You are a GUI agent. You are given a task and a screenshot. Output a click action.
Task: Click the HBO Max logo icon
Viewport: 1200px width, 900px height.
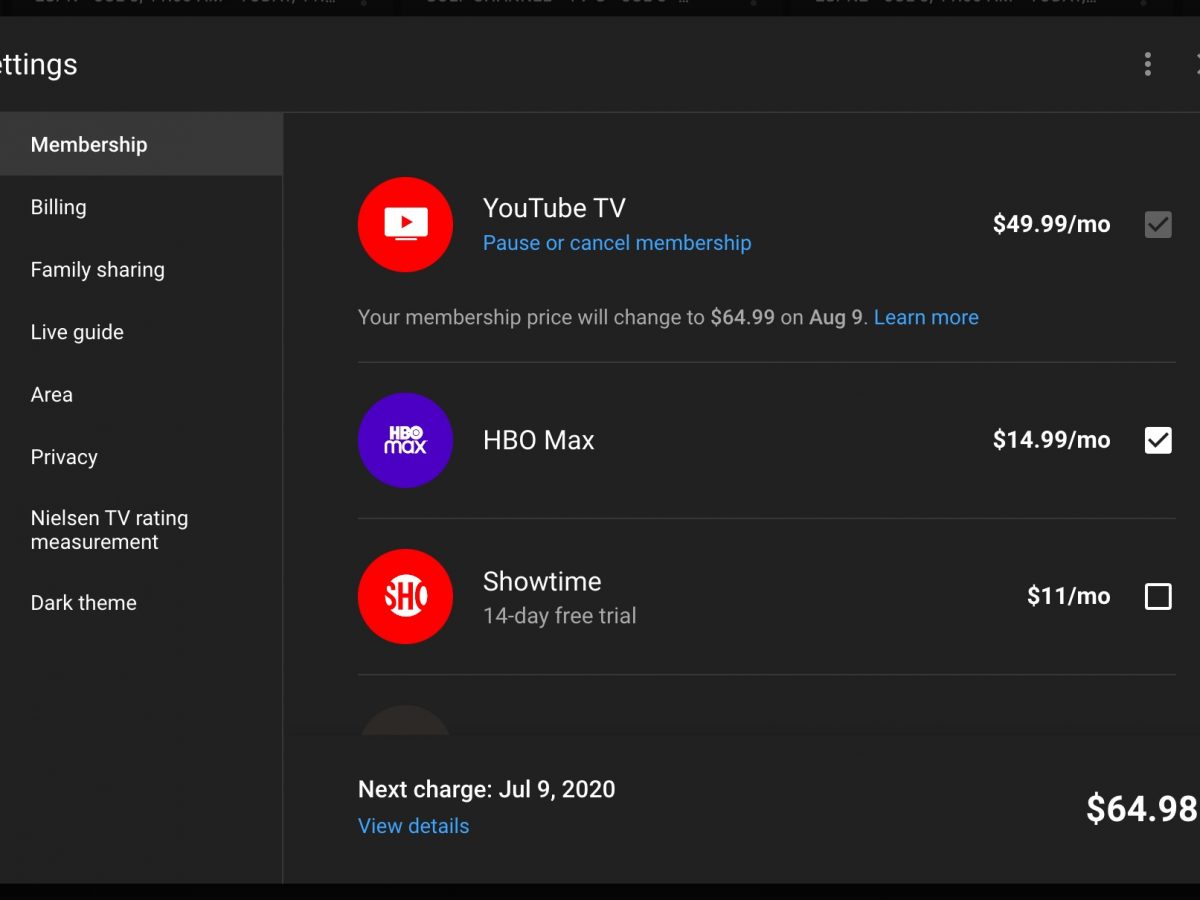[405, 440]
